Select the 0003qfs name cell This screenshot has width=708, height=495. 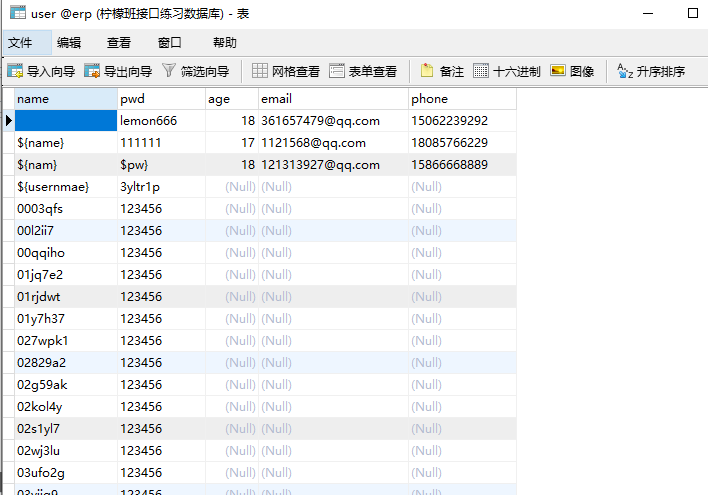click(x=66, y=209)
